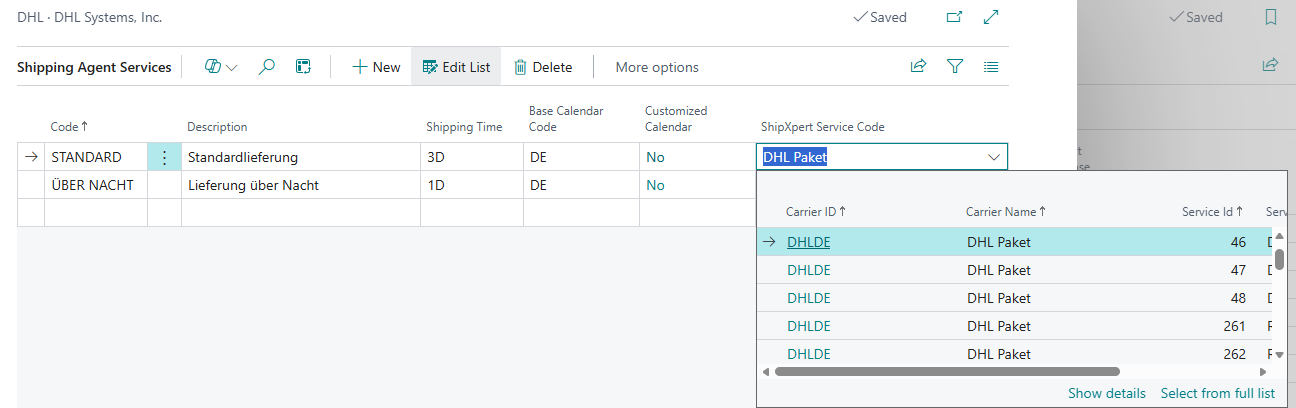Click the list layout view icon
Viewport: 1296px width, 408px height.
991,67
